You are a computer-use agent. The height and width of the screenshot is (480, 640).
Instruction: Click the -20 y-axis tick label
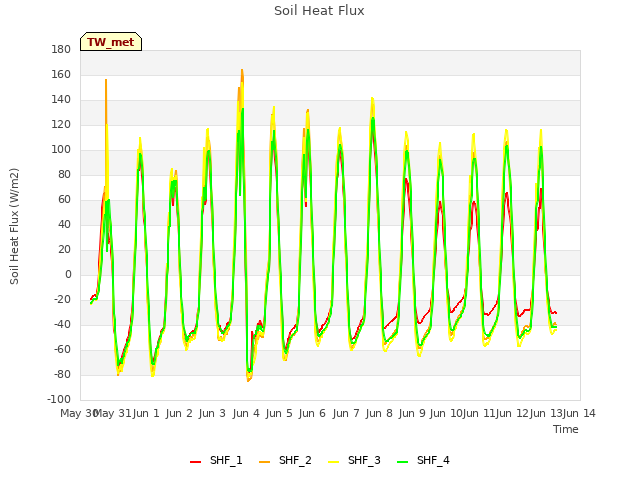pyautogui.click(x=62, y=299)
